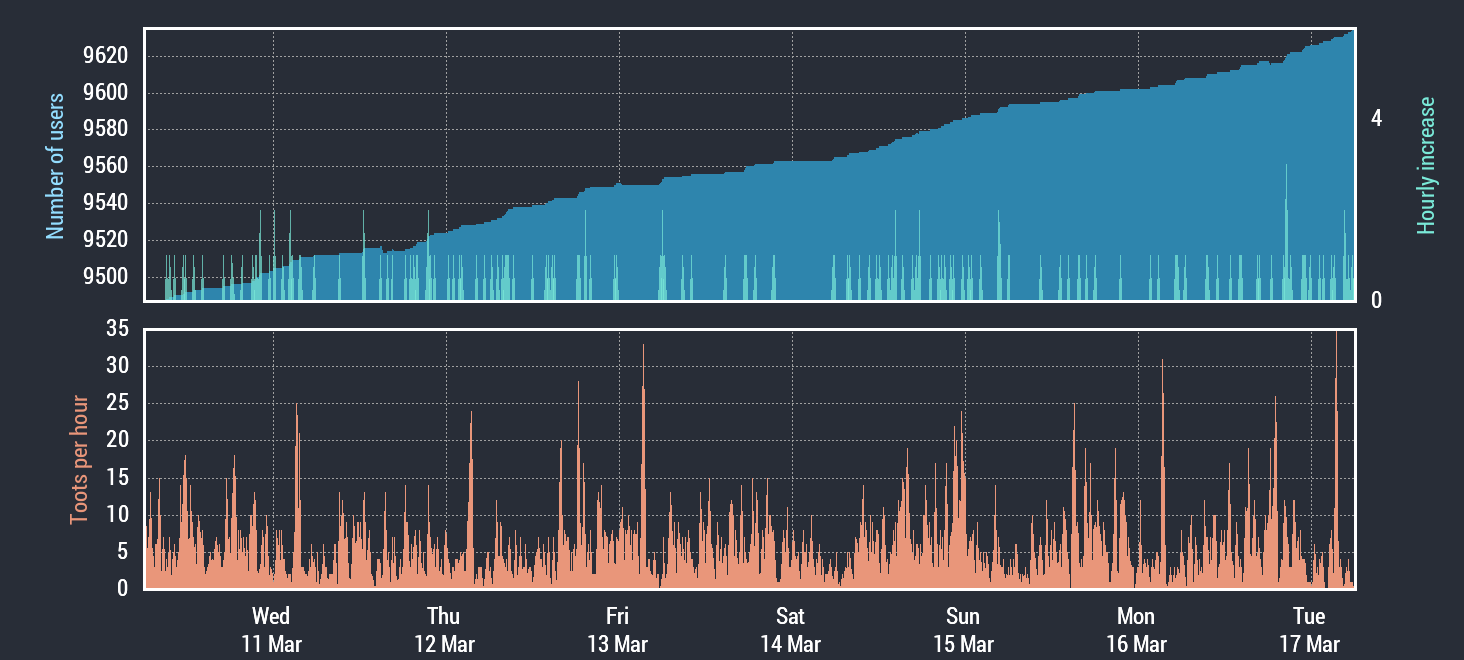
Task: Click the 9560 tick on users axis
Action: [105, 166]
